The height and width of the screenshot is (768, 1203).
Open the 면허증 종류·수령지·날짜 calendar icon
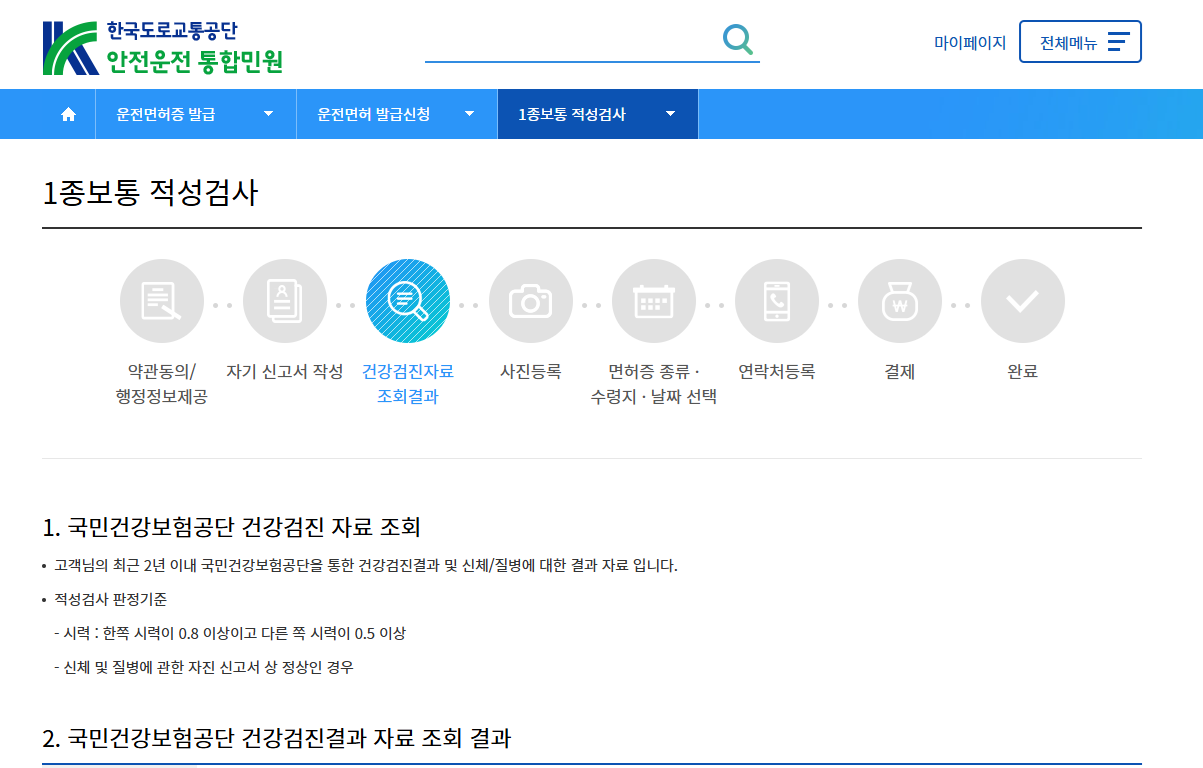[x=654, y=300]
